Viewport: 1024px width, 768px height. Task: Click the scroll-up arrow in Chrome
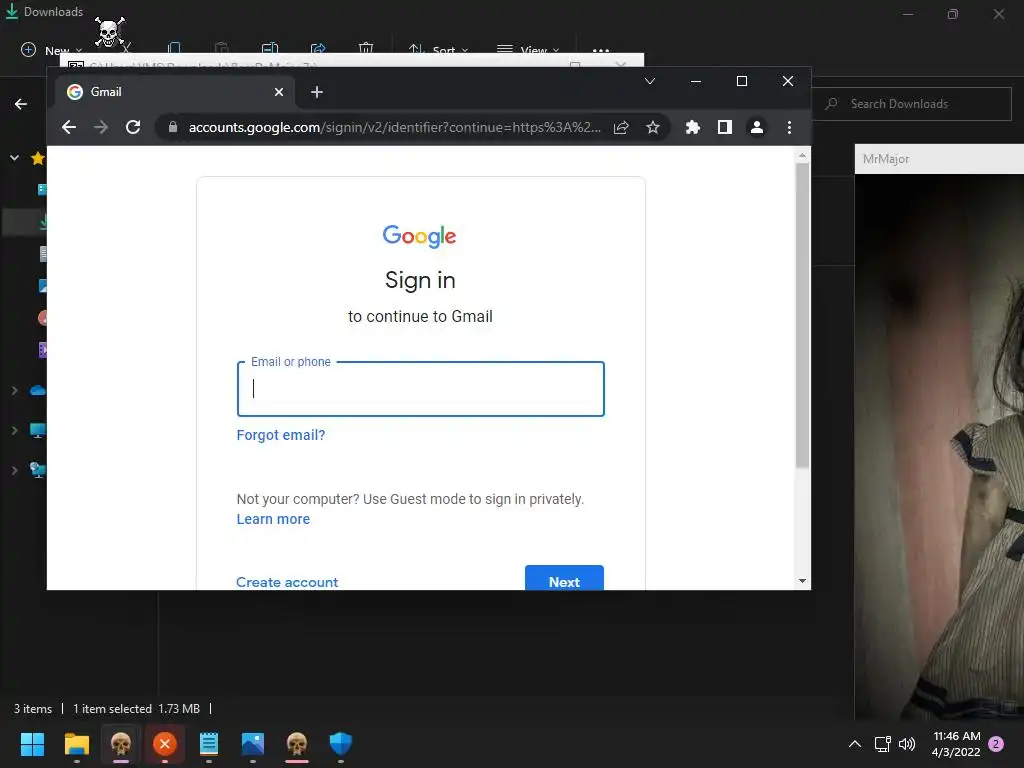pos(802,155)
